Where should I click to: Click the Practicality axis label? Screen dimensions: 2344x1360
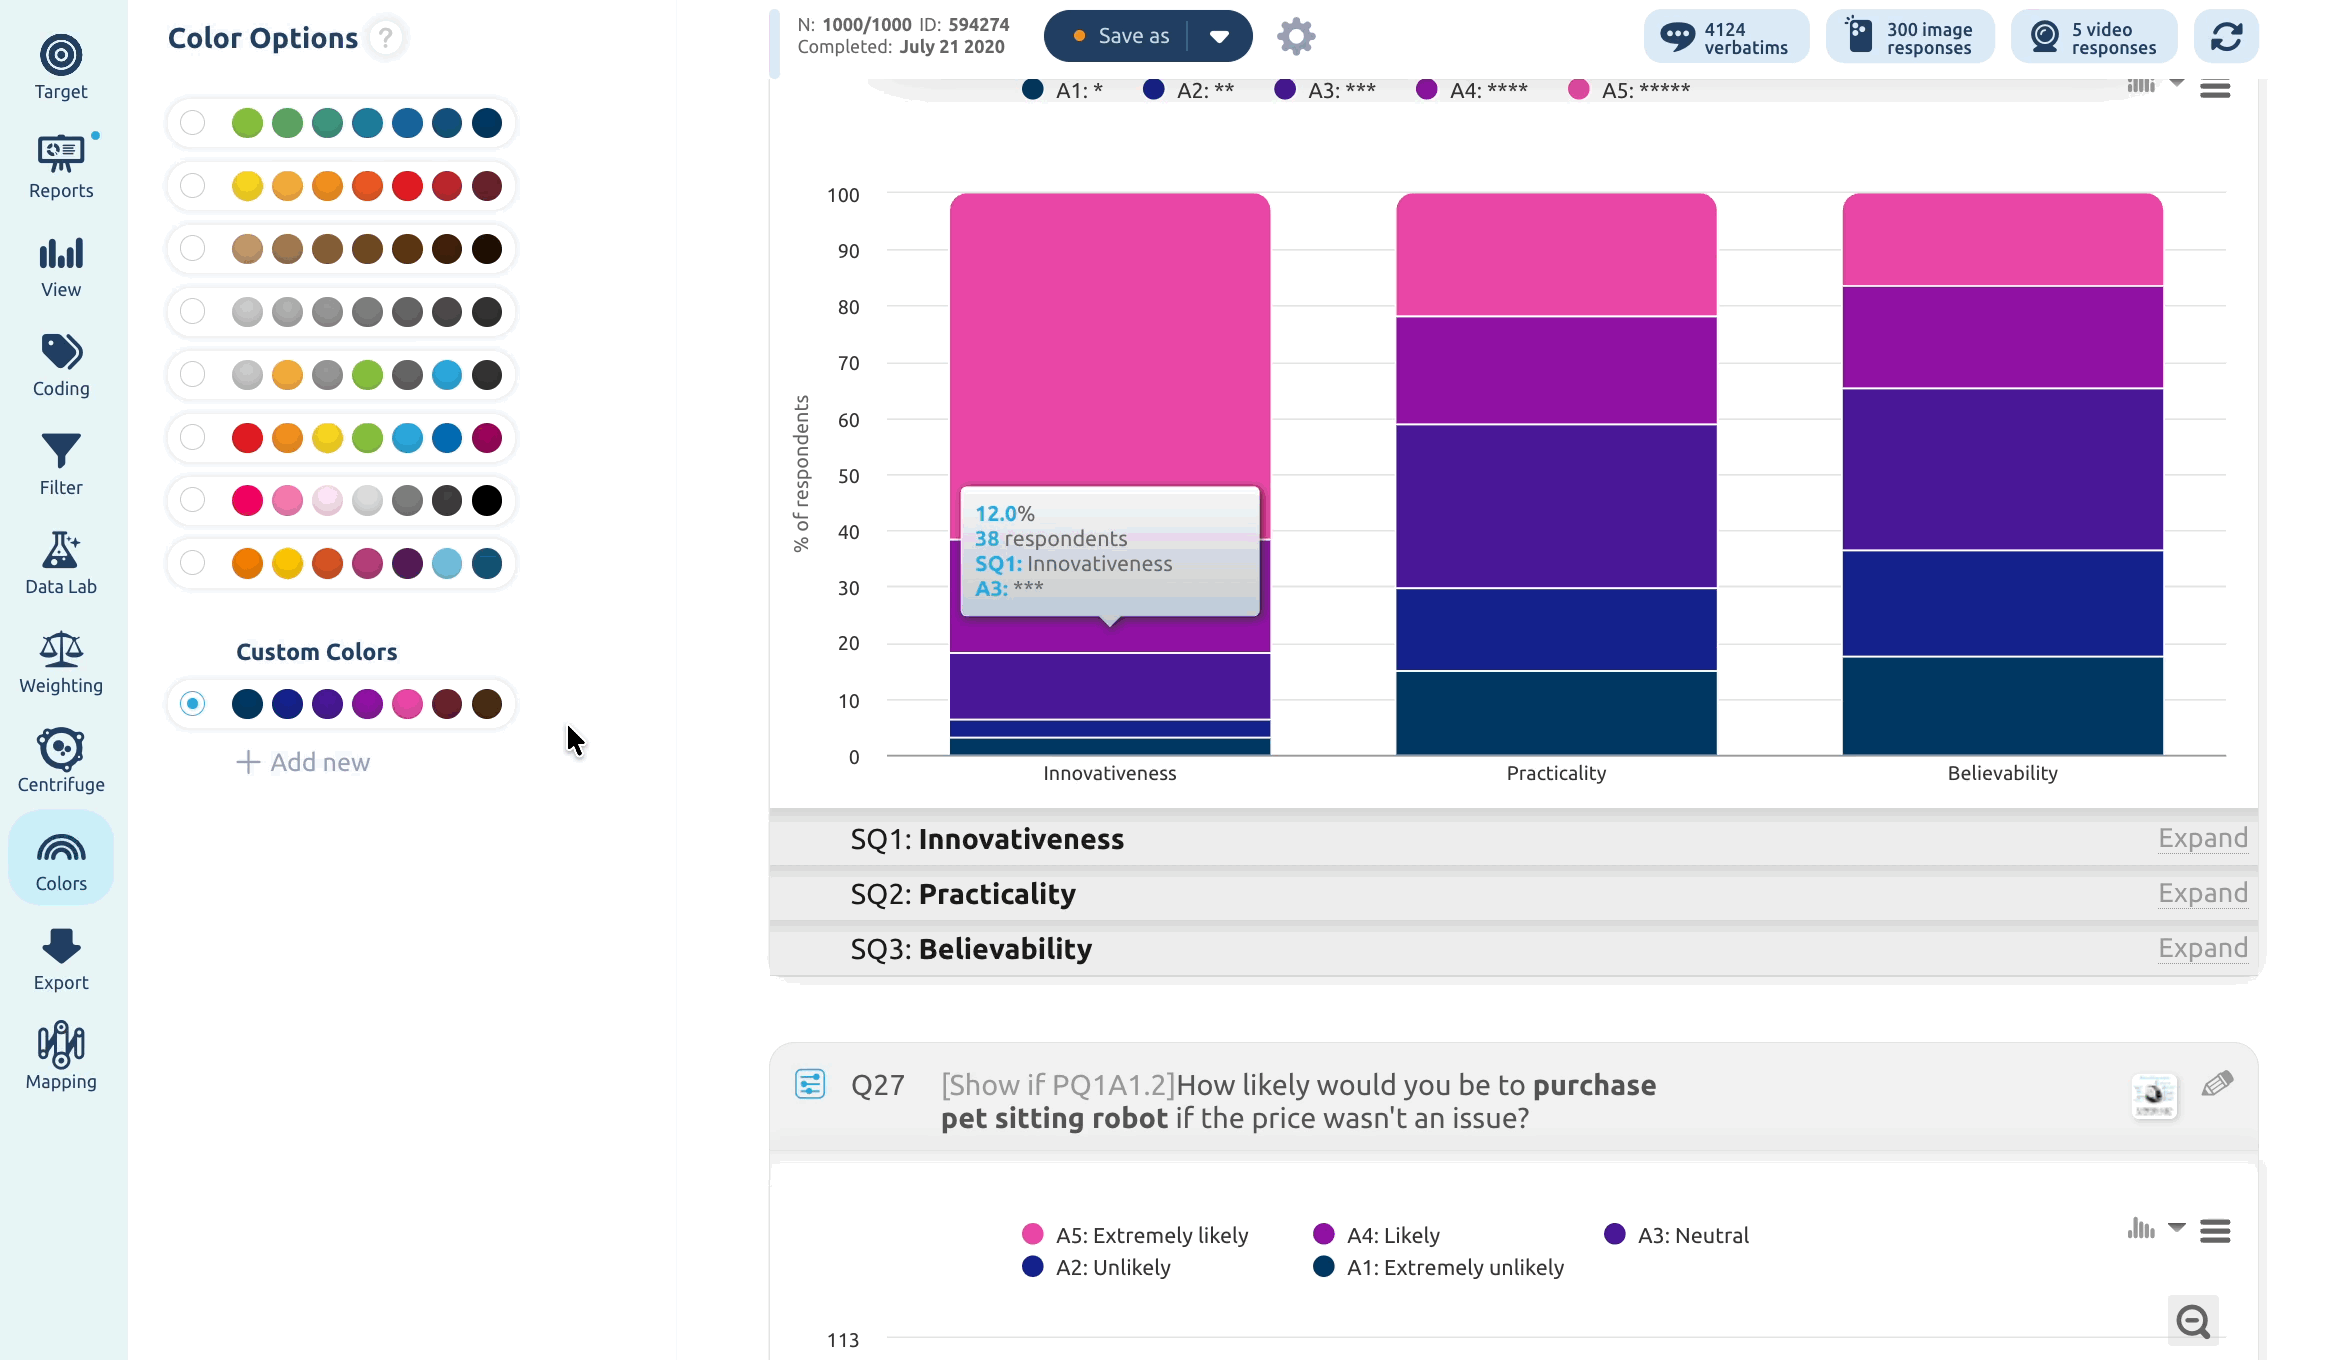(x=1556, y=773)
